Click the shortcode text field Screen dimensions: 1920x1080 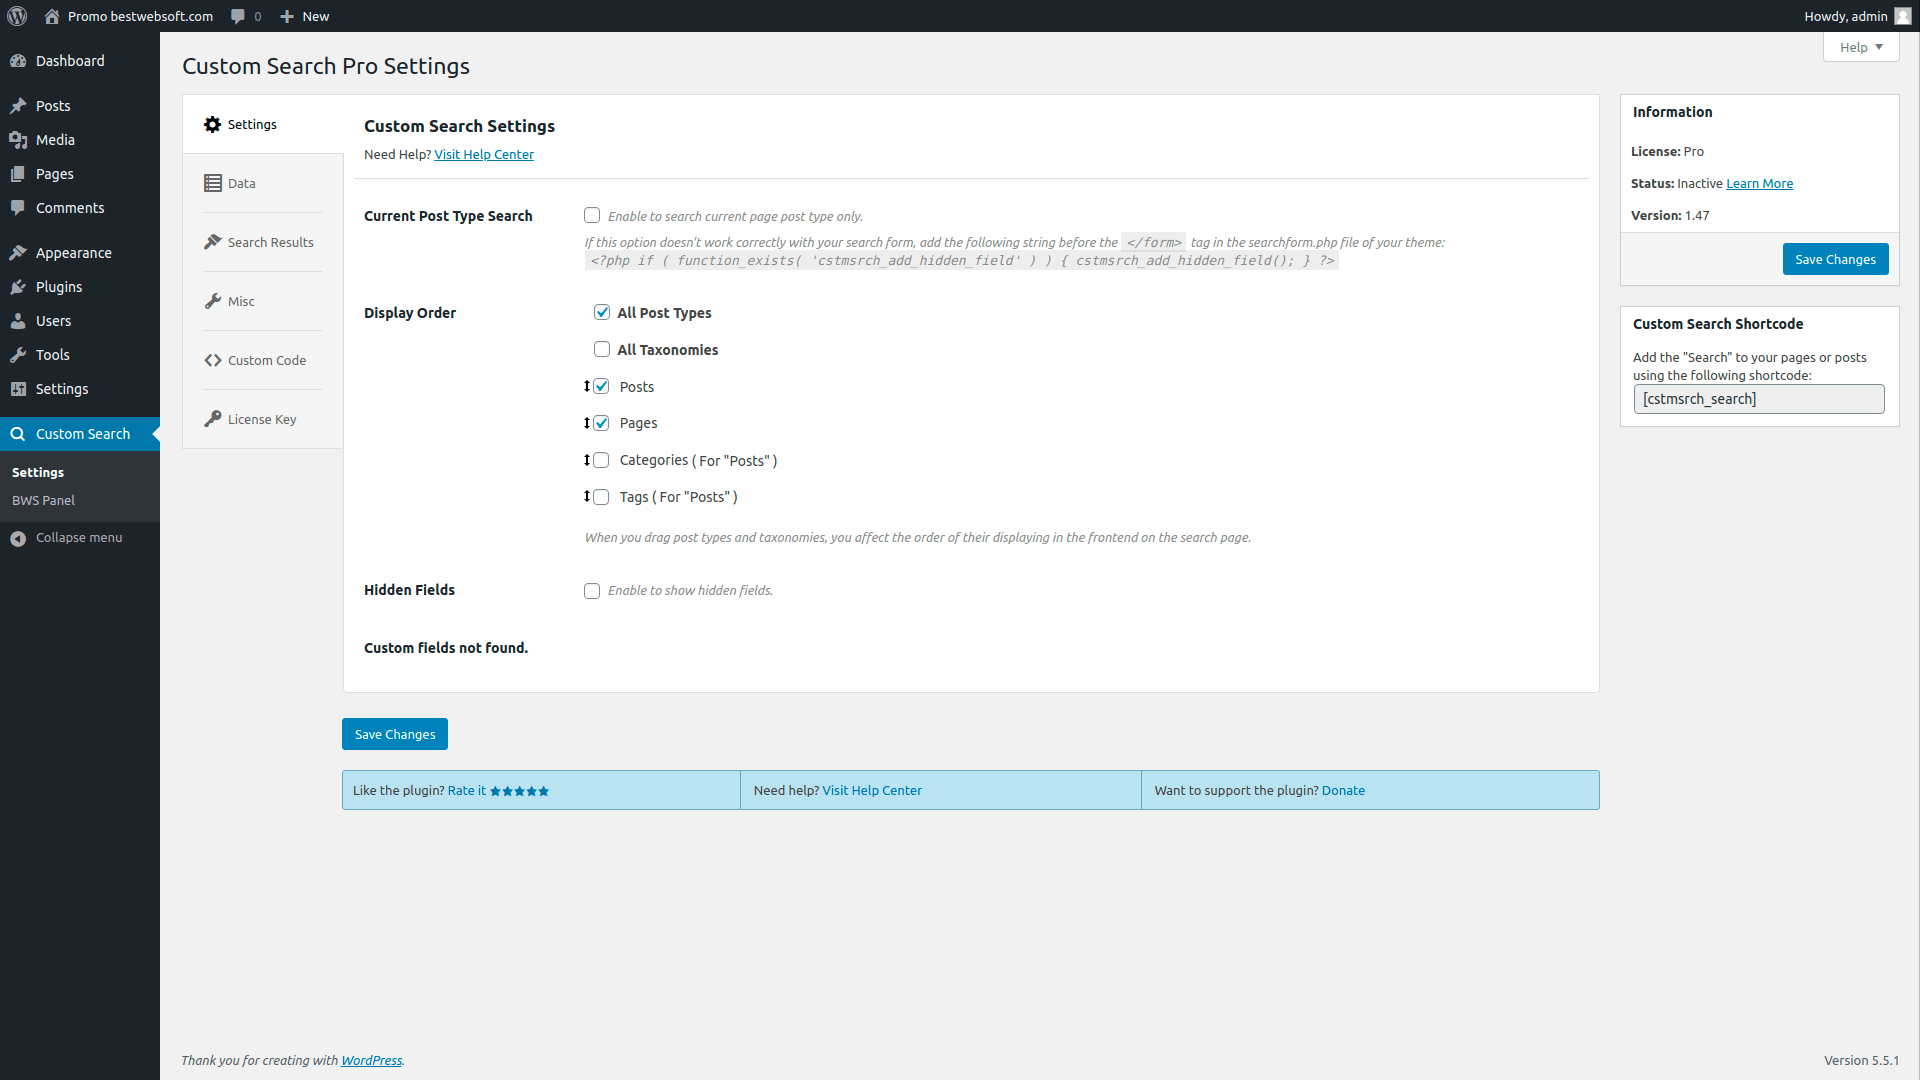(x=1758, y=399)
